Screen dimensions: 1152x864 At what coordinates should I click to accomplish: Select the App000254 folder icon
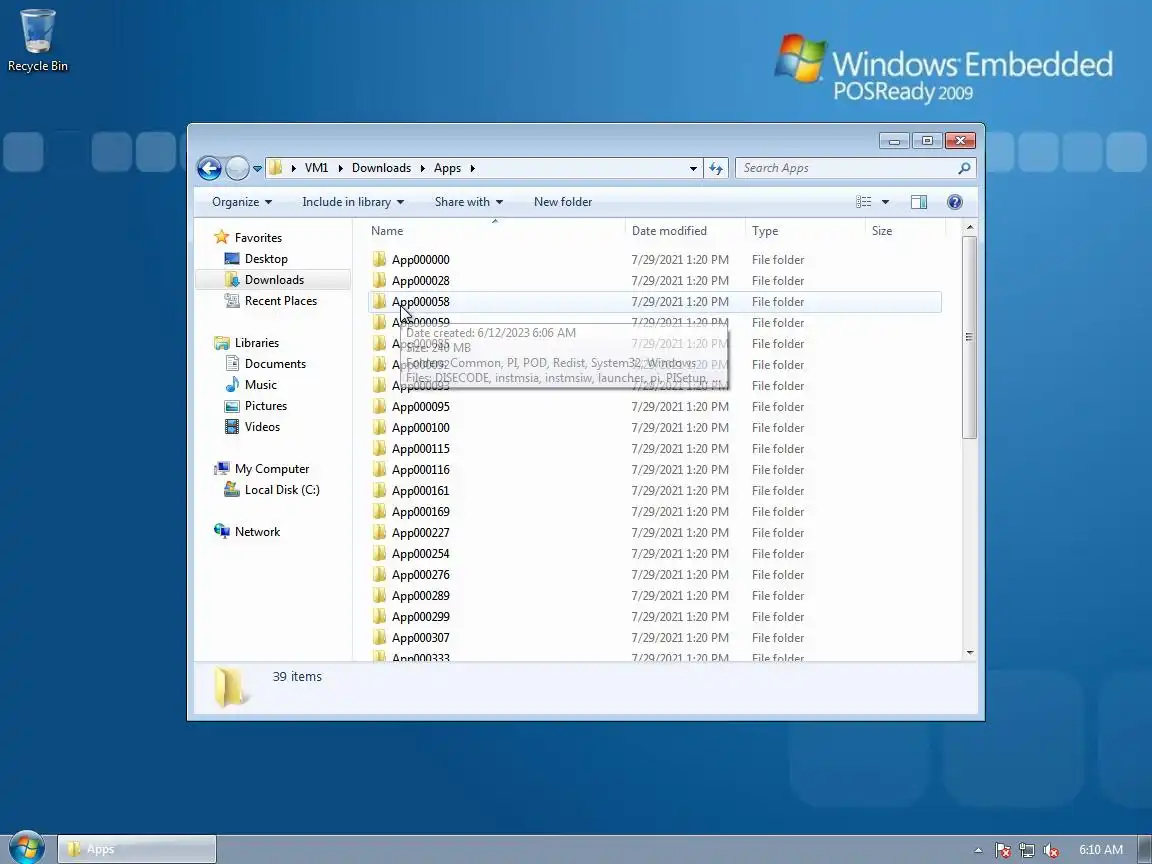[379, 553]
